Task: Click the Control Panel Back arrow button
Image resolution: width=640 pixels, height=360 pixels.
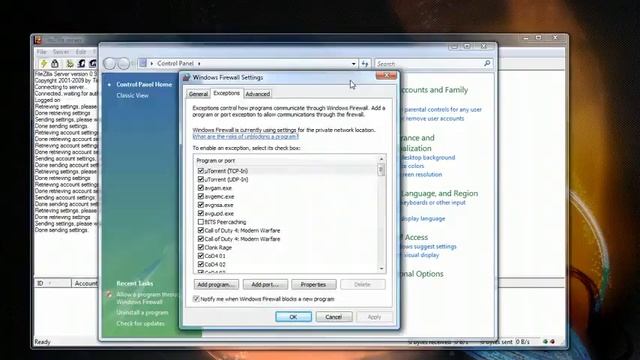Action: [109, 63]
